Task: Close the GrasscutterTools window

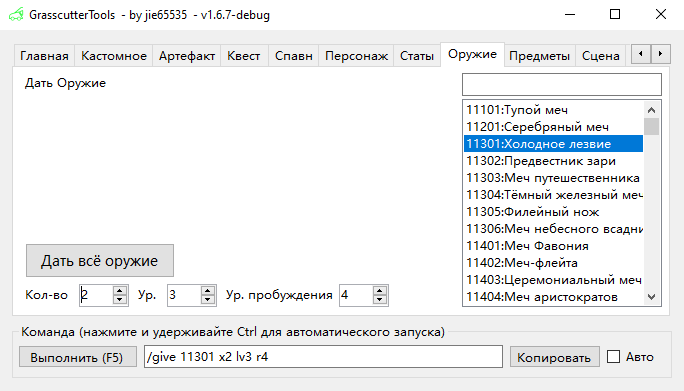Action: point(661,14)
